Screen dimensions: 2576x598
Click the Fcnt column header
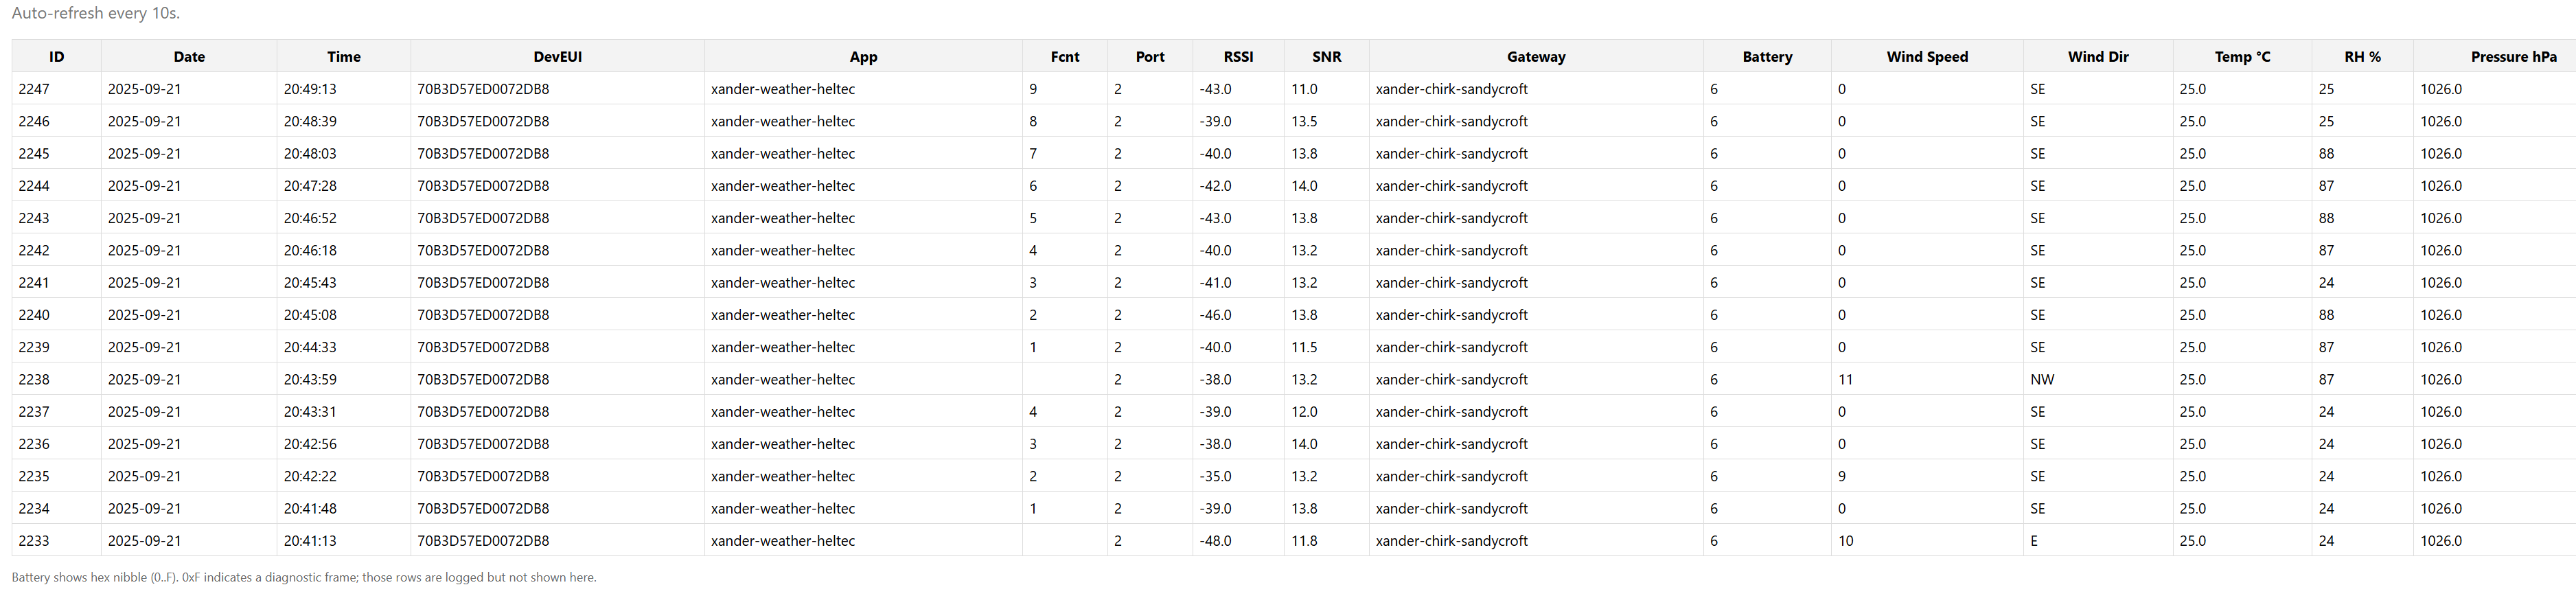click(1064, 57)
